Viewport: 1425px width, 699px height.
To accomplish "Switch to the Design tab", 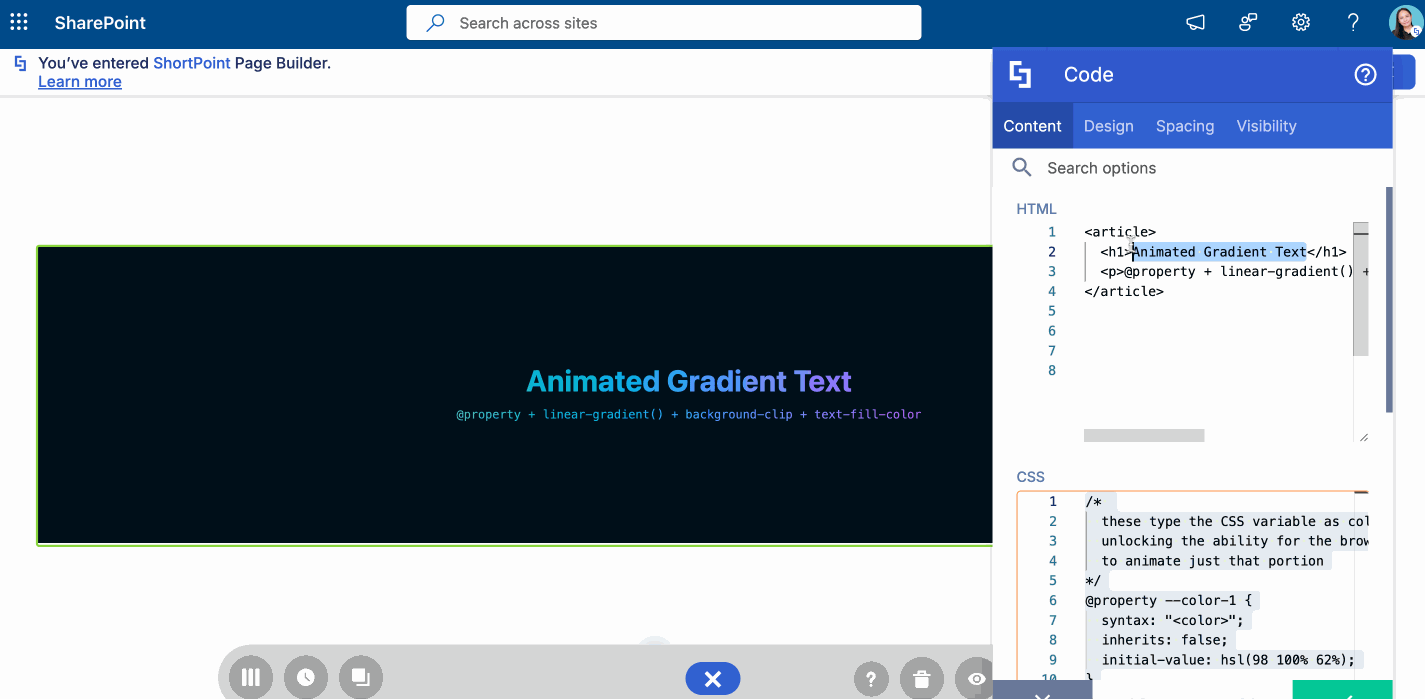I will tap(1109, 126).
